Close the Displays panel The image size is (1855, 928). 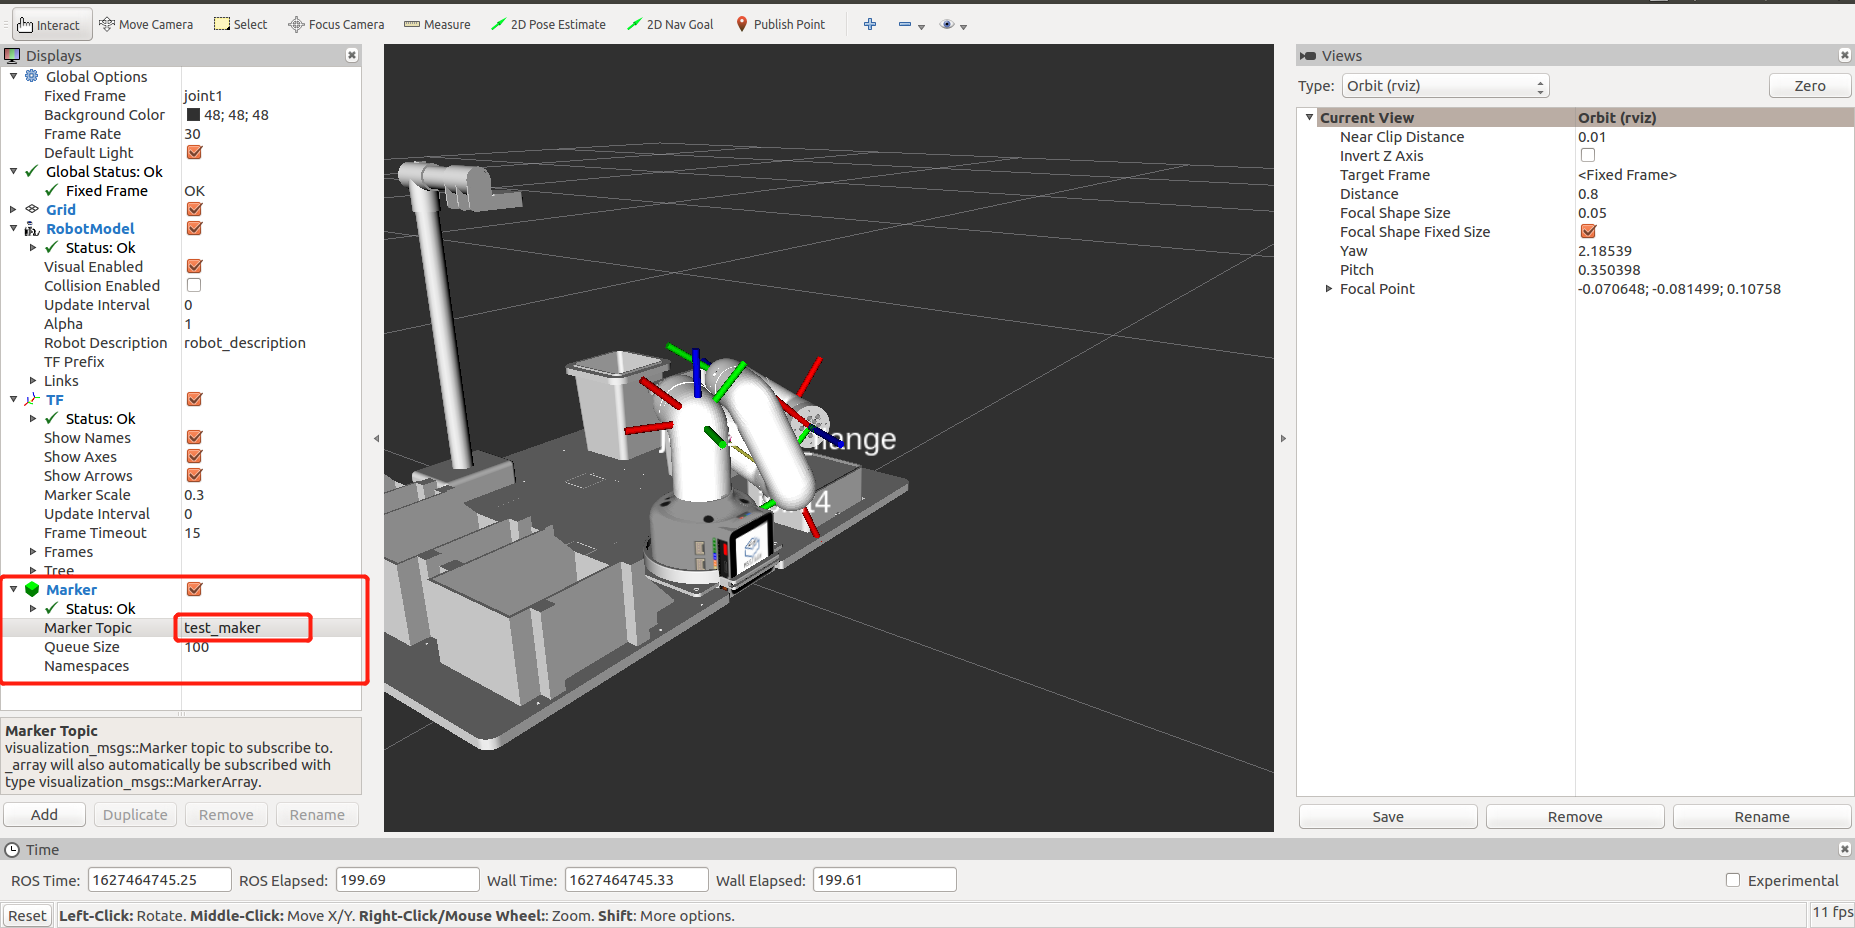[352, 55]
